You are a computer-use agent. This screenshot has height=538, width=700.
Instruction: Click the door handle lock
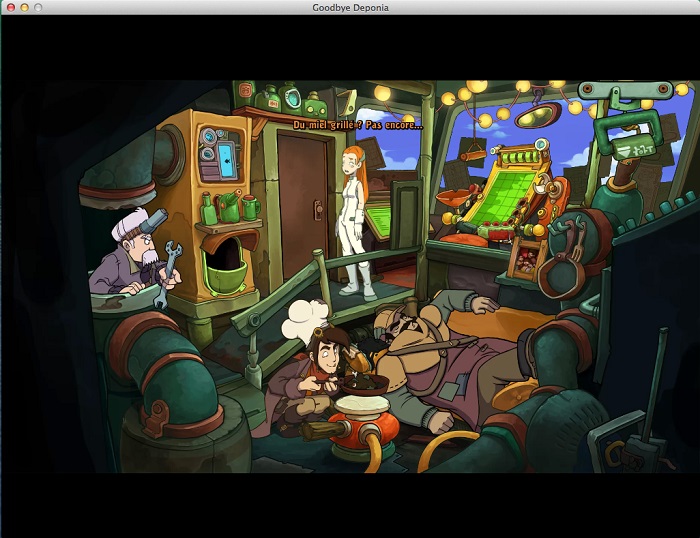(318, 210)
